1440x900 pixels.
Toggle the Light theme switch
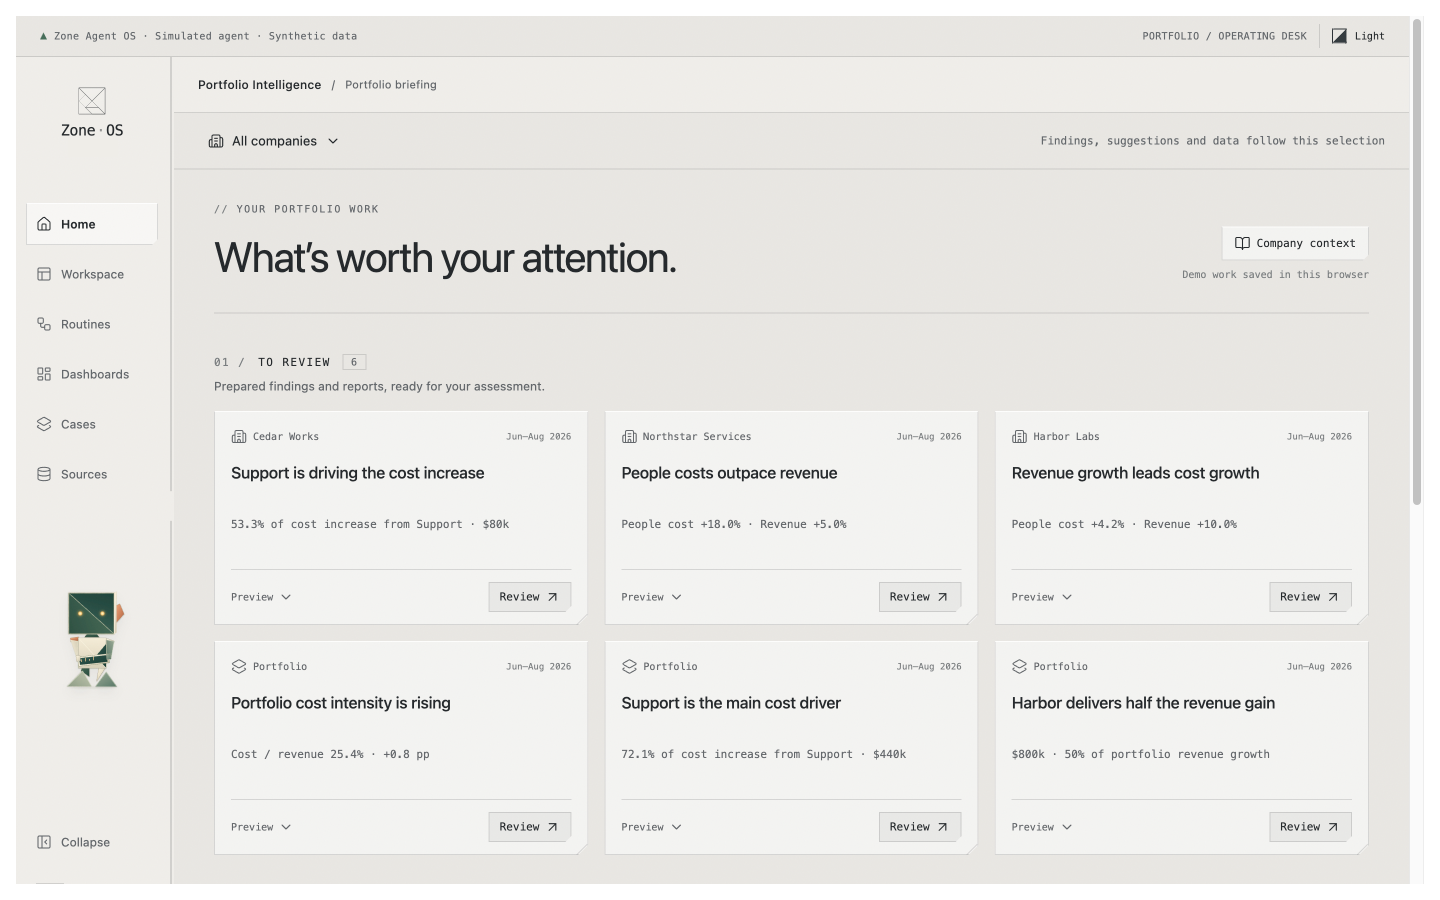(x=1358, y=36)
